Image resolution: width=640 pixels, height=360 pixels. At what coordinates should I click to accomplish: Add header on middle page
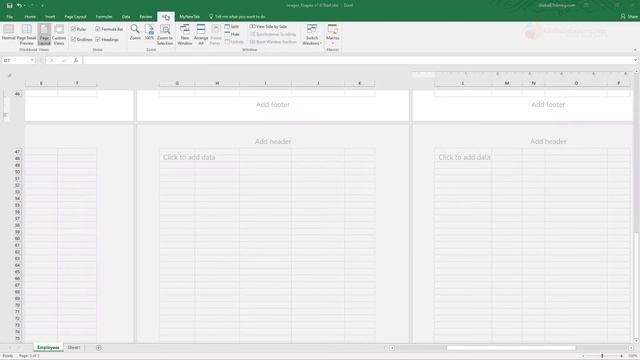(273, 142)
